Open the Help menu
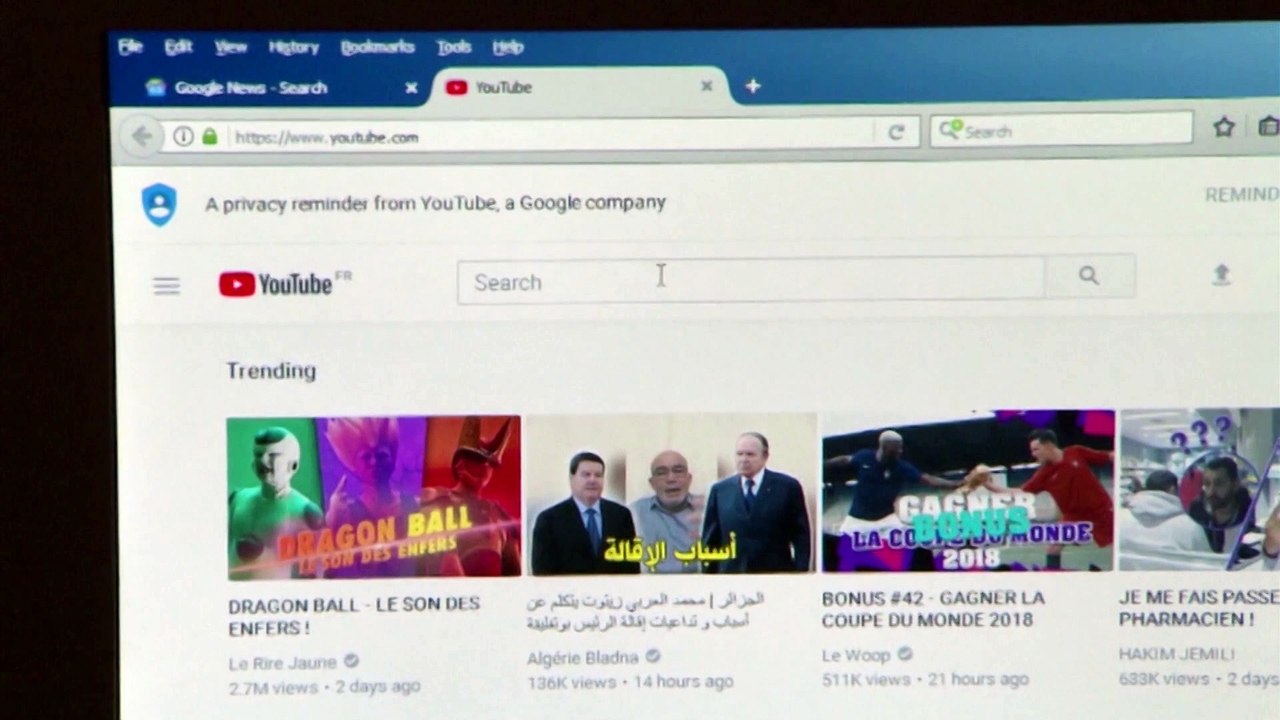The height and width of the screenshot is (720, 1280). coord(508,47)
